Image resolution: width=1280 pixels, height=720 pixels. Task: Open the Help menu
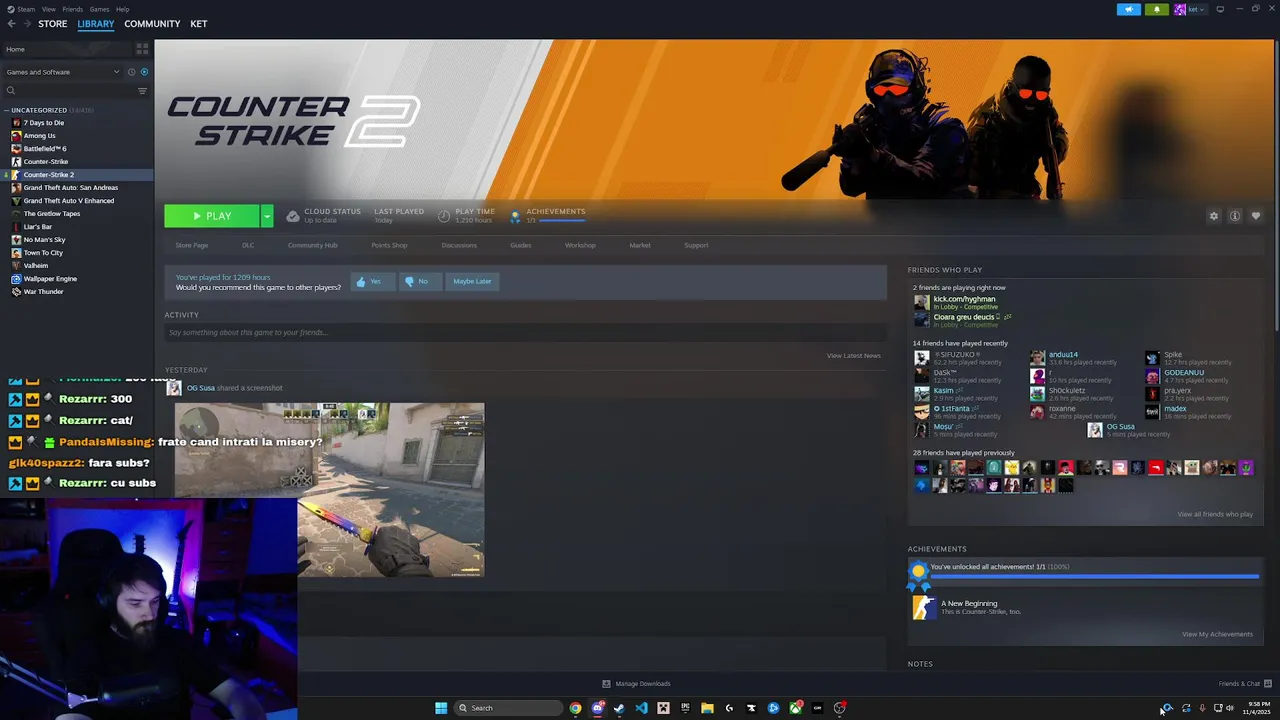pos(122,9)
